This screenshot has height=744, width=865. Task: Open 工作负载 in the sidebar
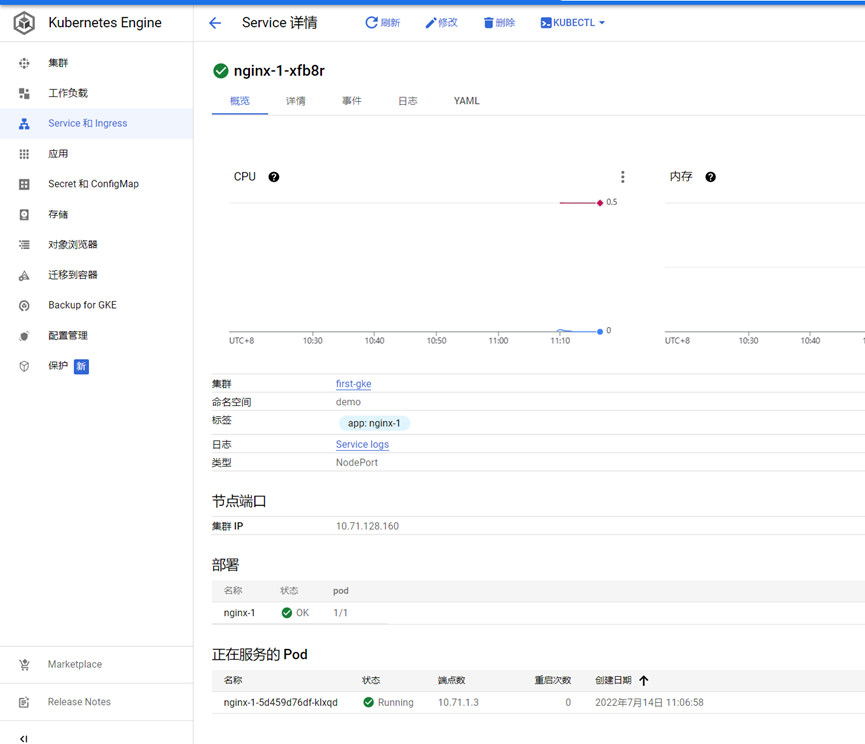[x=68, y=93]
